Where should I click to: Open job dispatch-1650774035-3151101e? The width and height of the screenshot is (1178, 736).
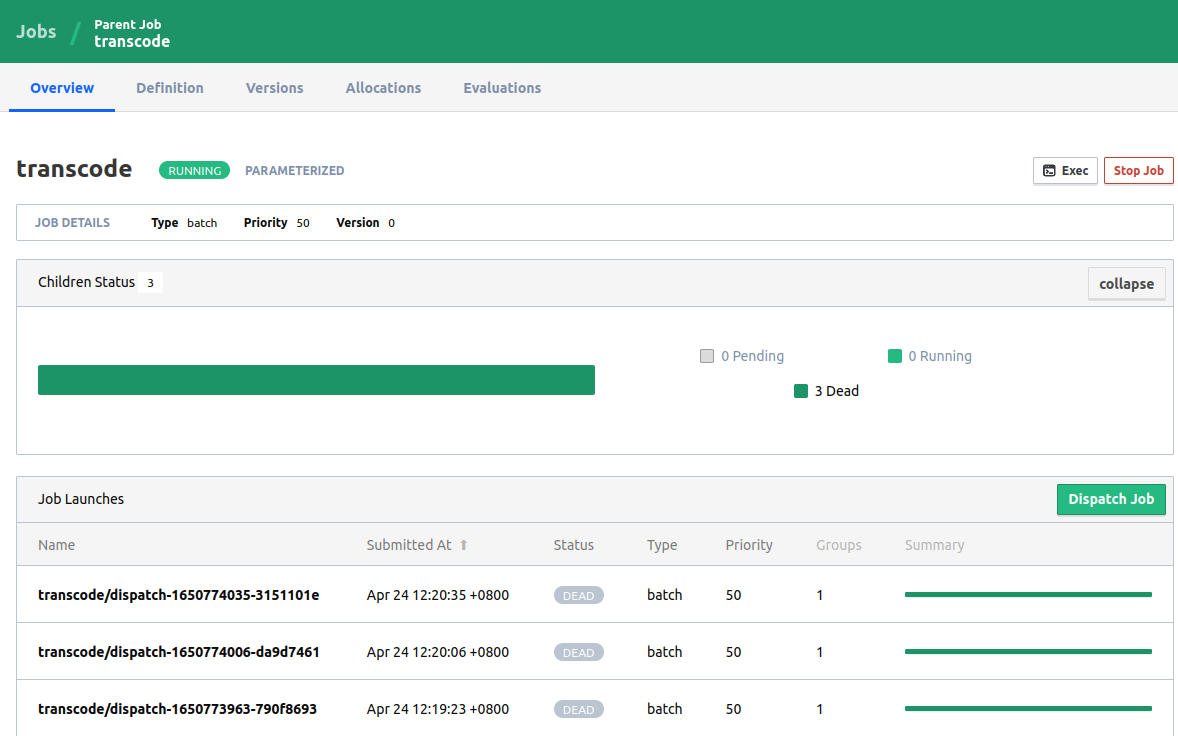pos(179,595)
